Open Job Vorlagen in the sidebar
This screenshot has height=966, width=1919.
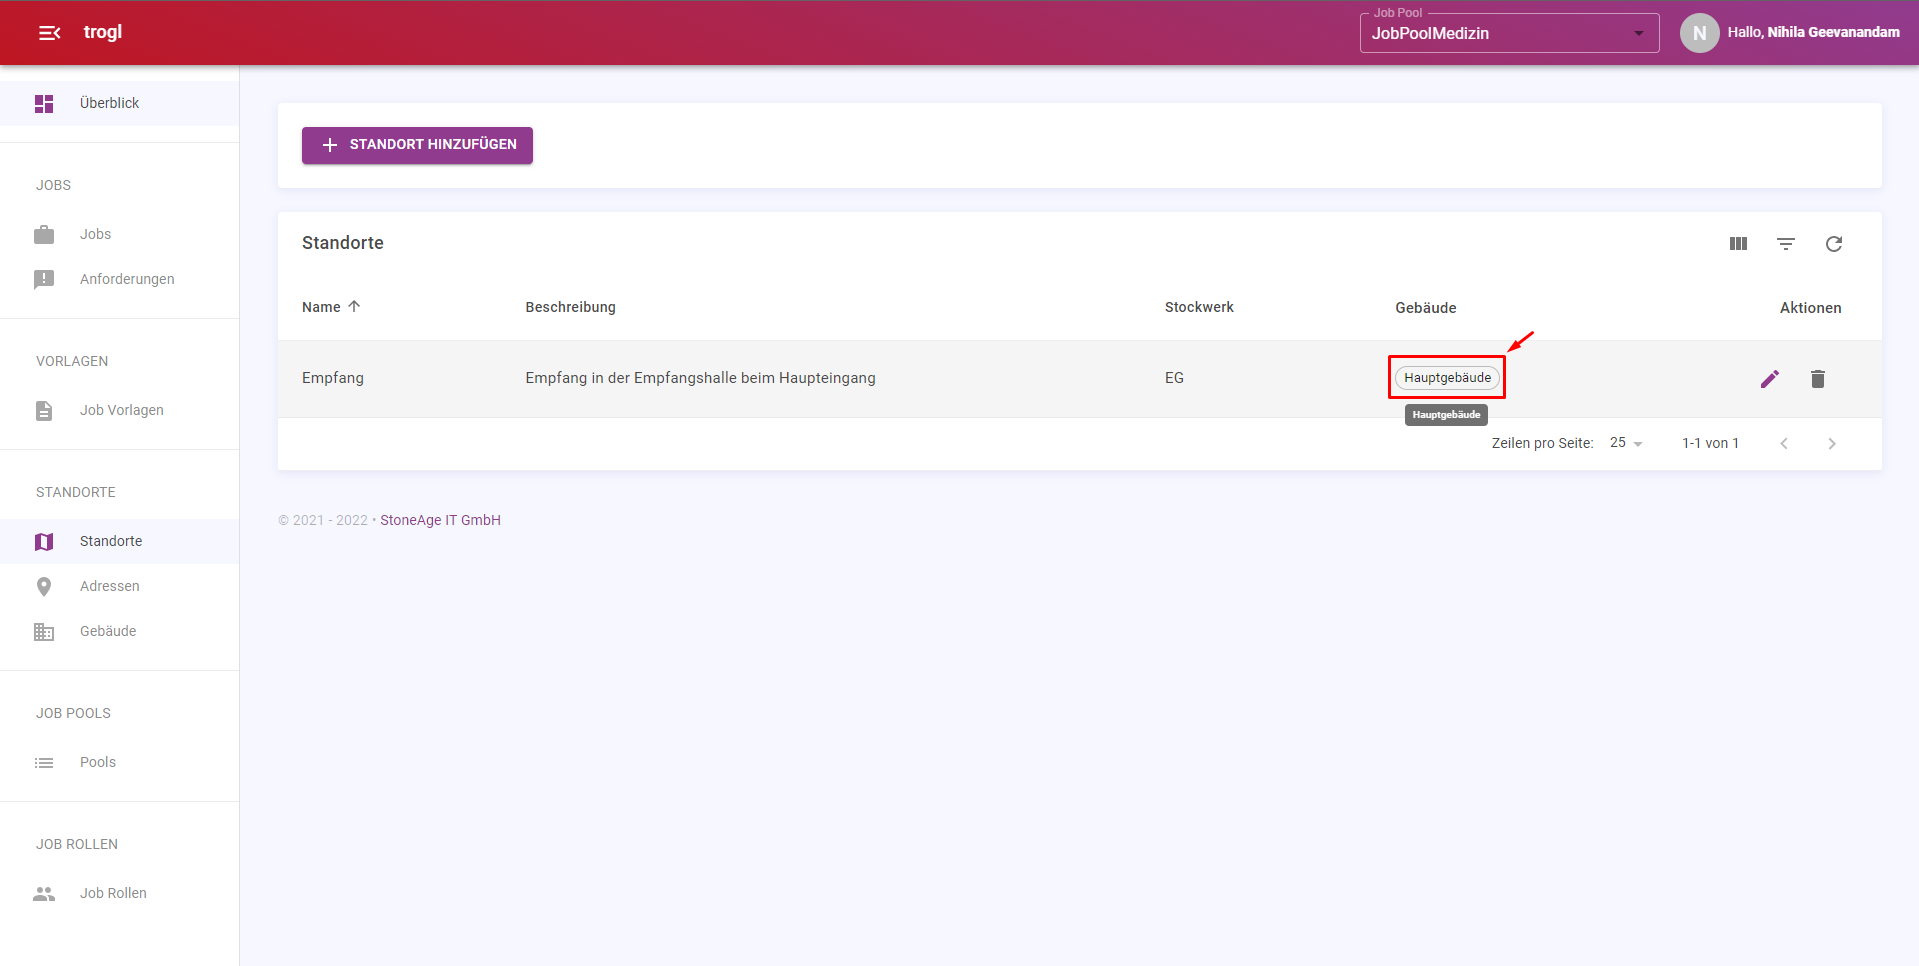119,411
